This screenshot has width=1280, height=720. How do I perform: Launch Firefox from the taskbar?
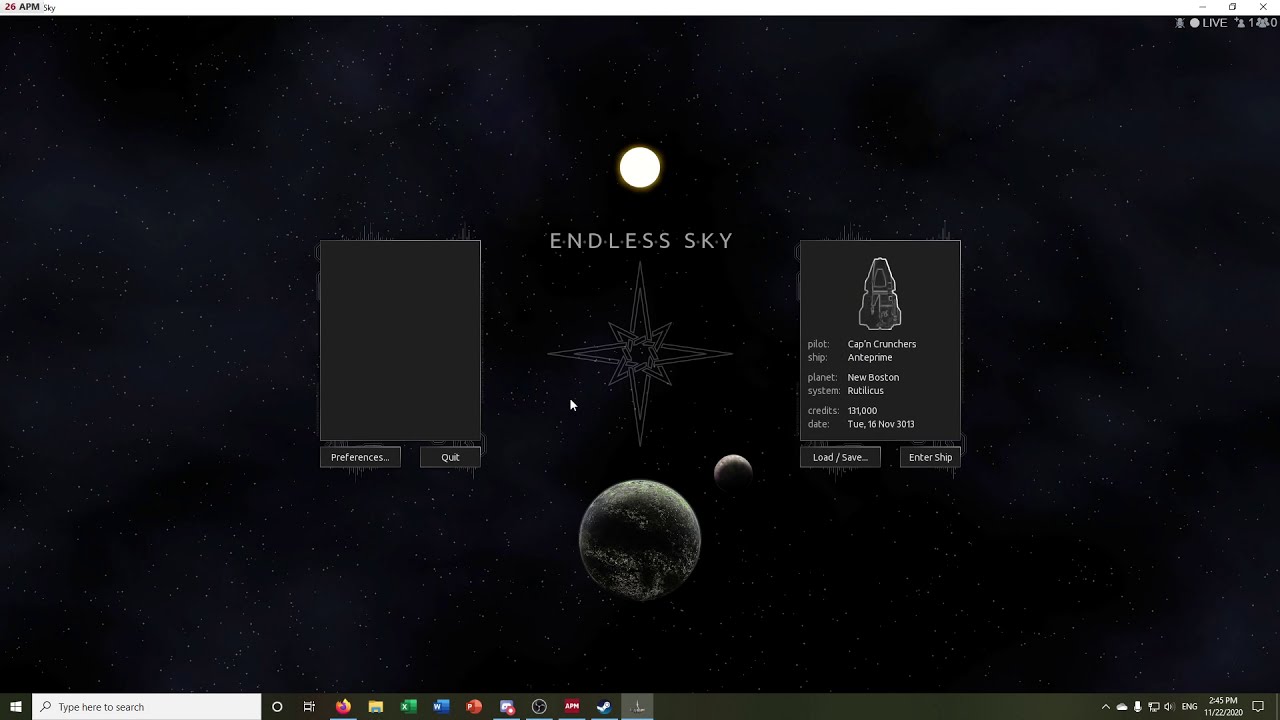pos(343,707)
